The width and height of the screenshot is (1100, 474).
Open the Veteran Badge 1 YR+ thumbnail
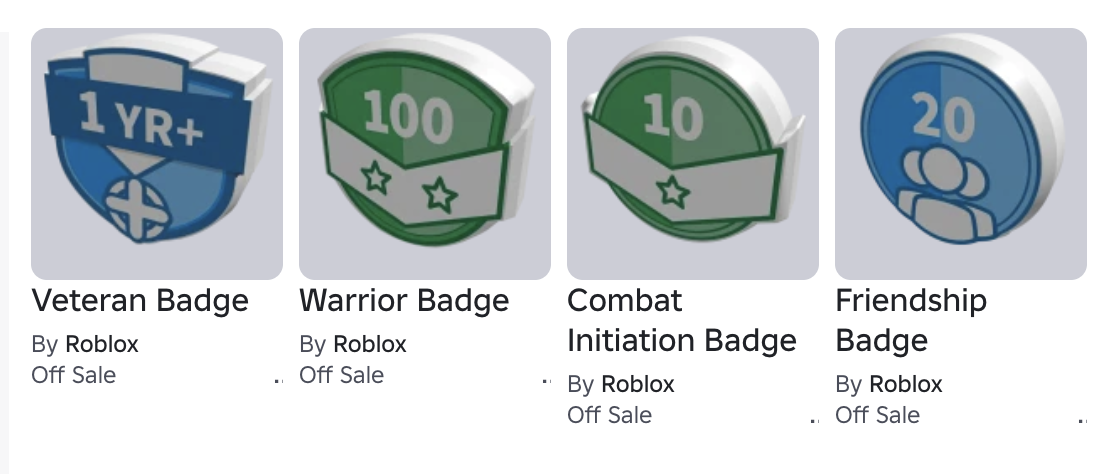157,154
